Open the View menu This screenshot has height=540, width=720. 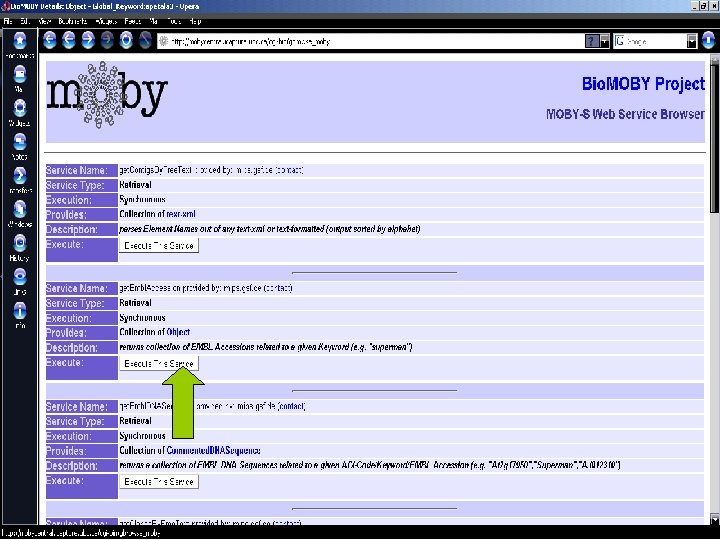tap(45, 22)
